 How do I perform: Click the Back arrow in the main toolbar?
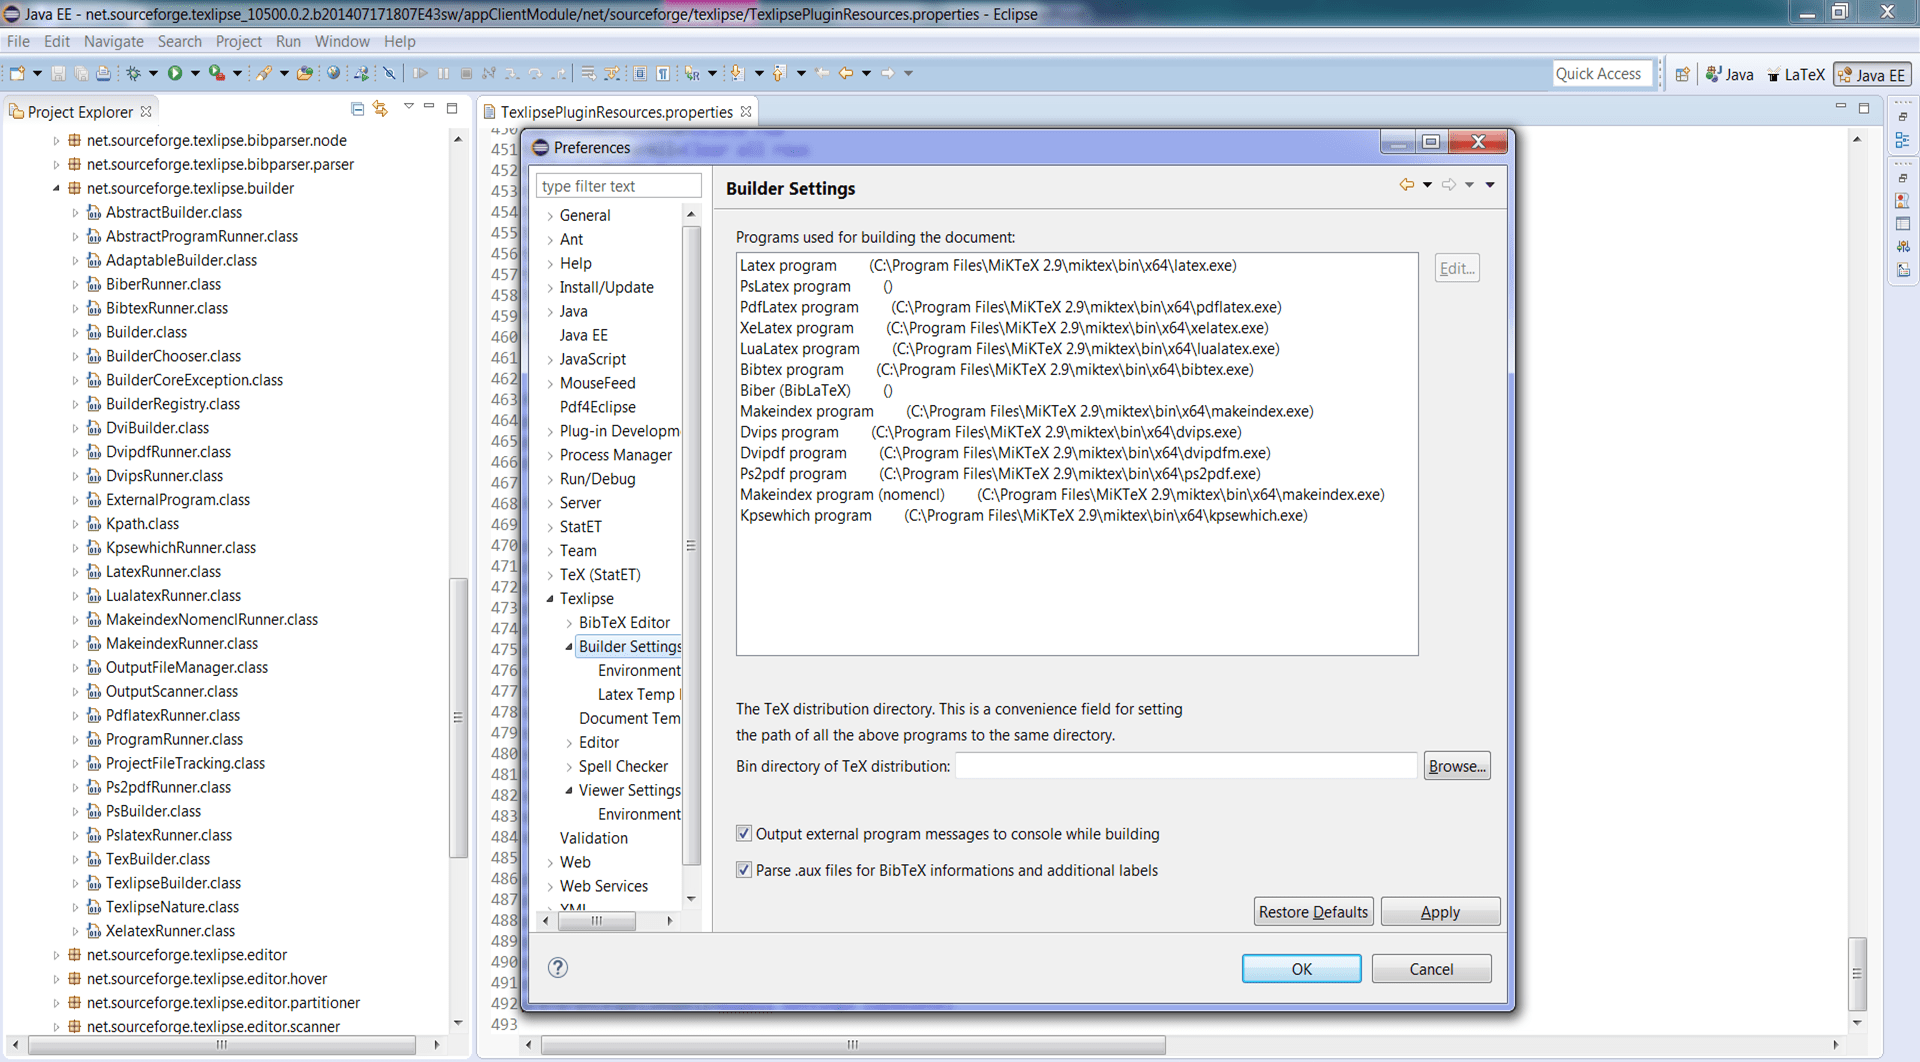click(x=846, y=73)
